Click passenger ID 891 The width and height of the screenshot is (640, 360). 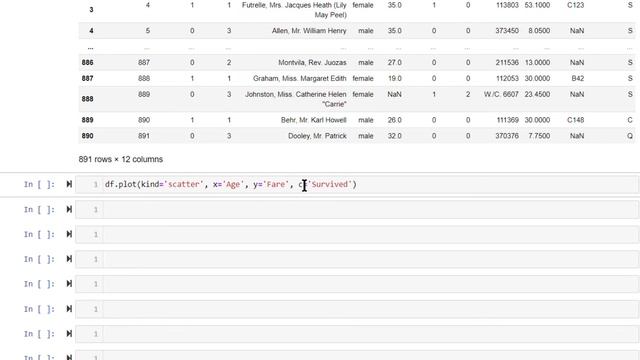144,136
